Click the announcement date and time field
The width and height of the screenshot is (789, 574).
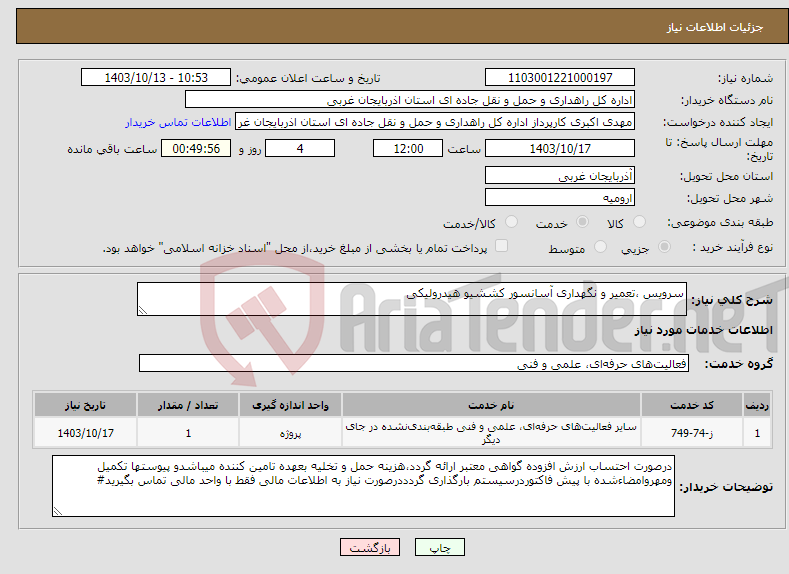click(156, 77)
